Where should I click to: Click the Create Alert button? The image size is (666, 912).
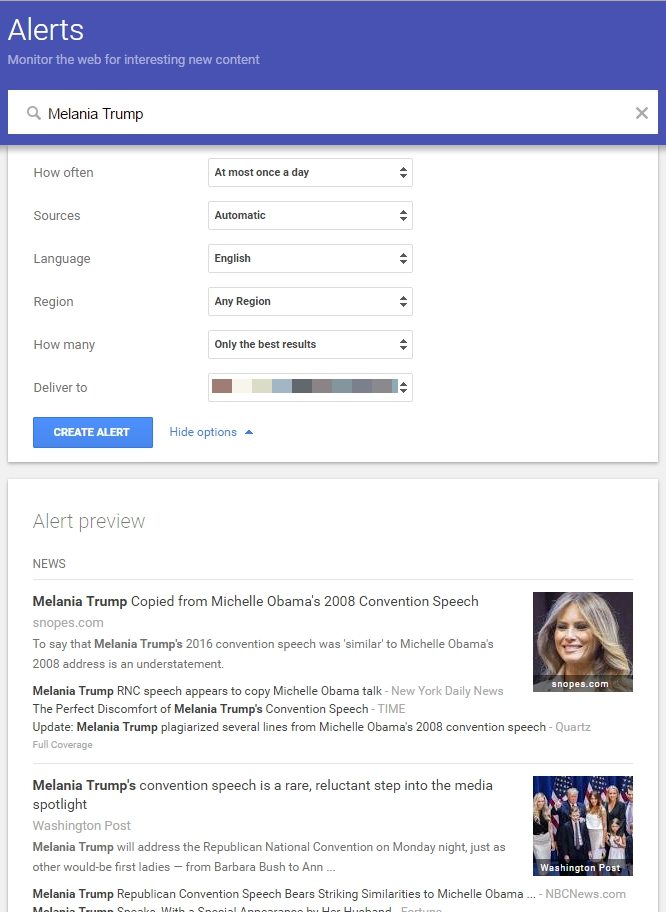coord(92,432)
